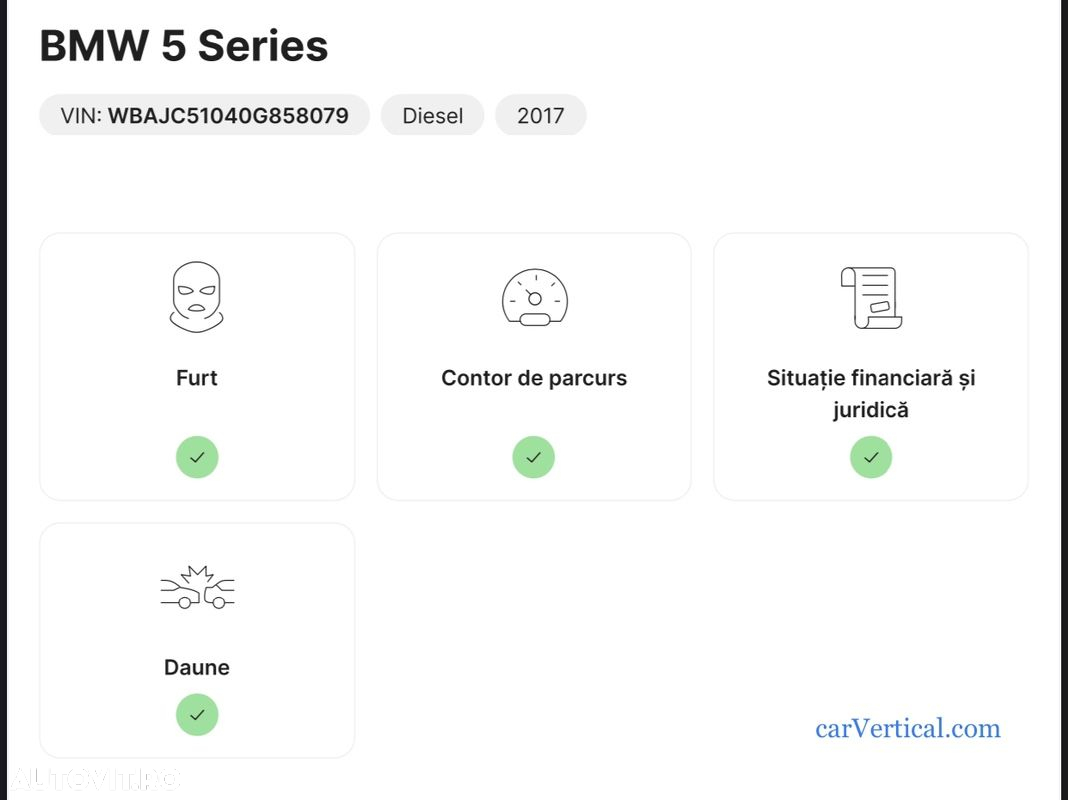Click the 'VIN:' label in the VIN chip

(81, 115)
